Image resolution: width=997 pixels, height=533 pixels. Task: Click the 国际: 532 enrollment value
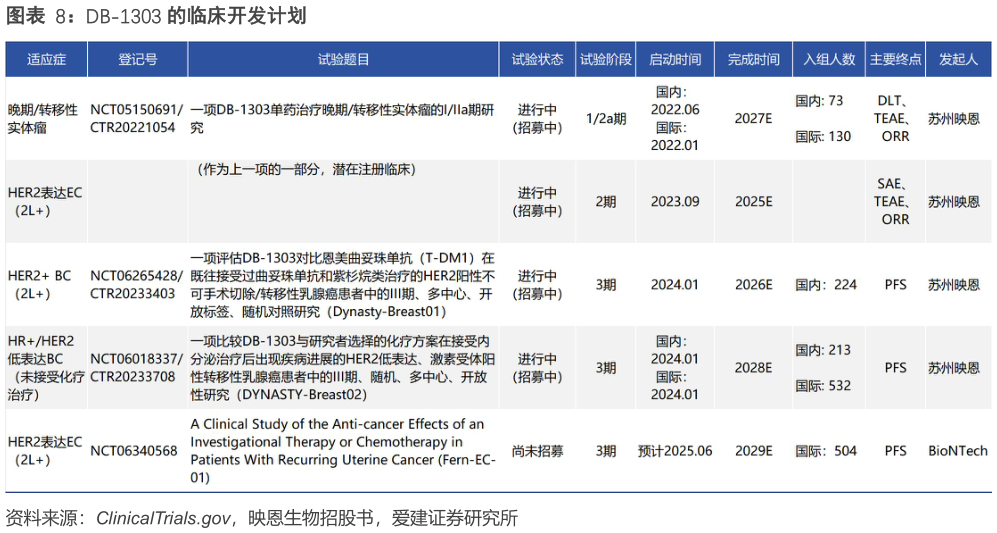click(823, 386)
